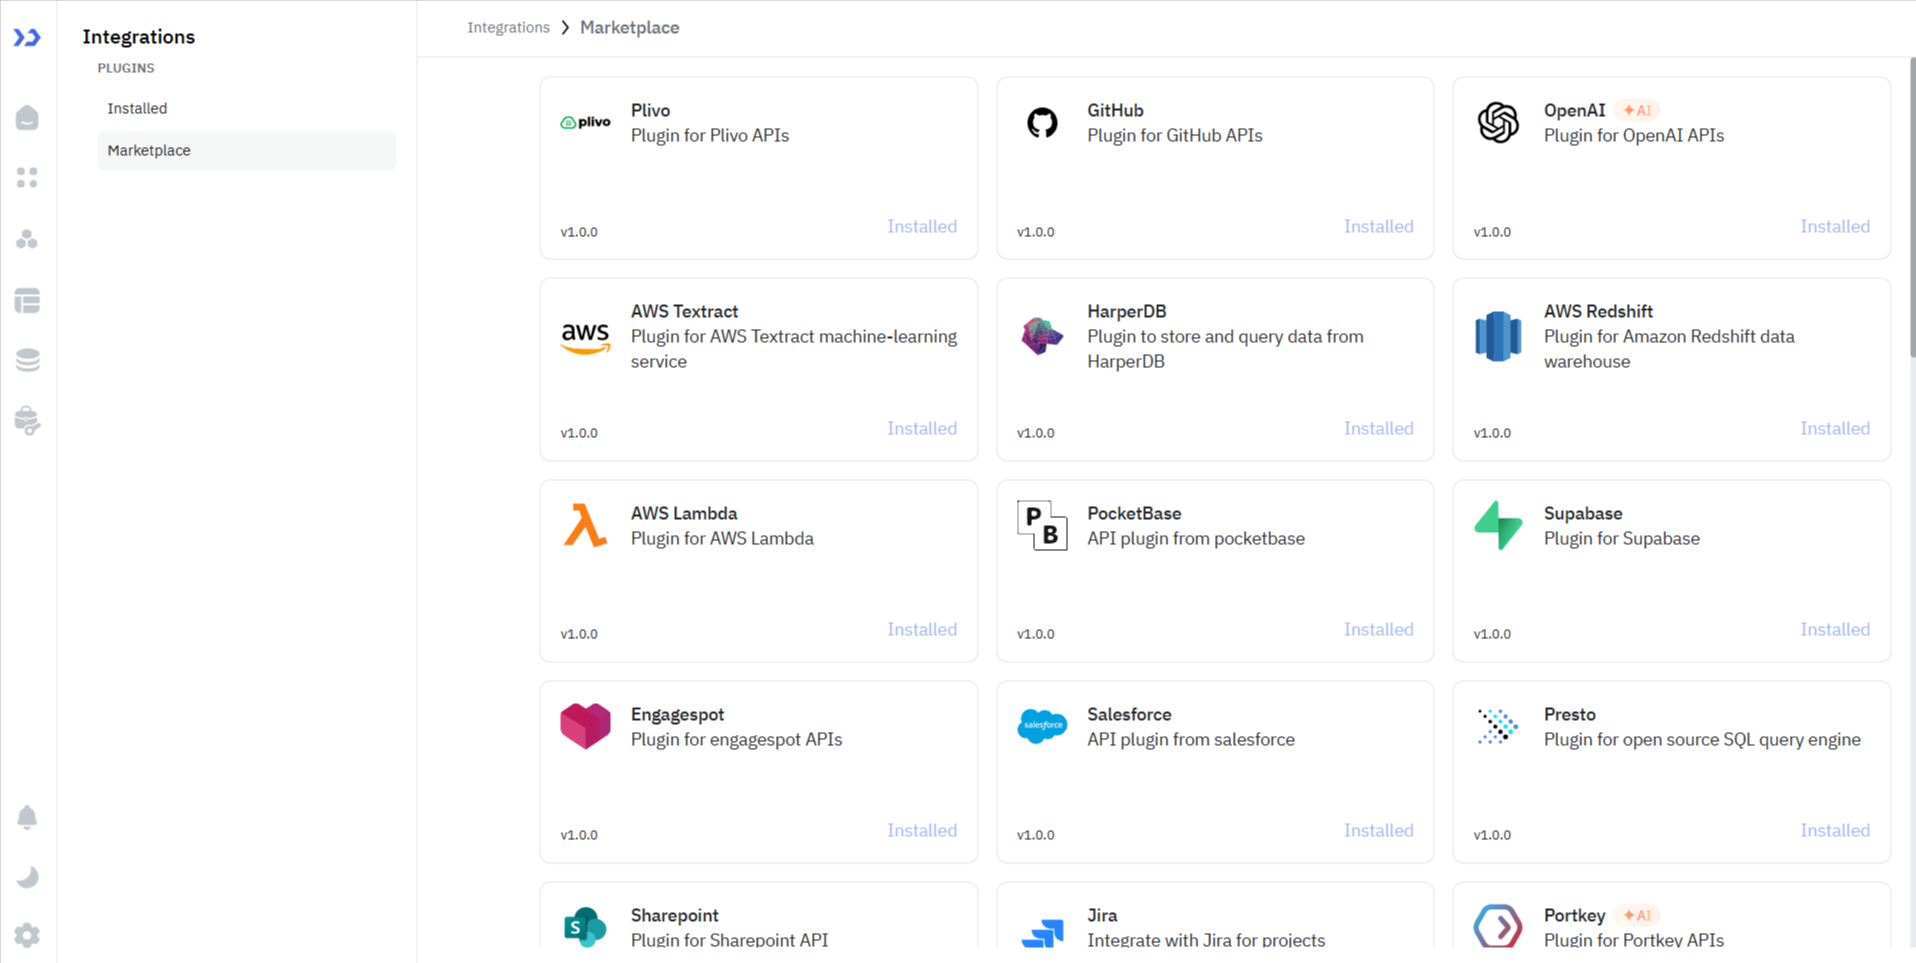Open the home dashboard sidebar icon
Viewport: 1916px width, 963px height.
click(x=27, y=118)
